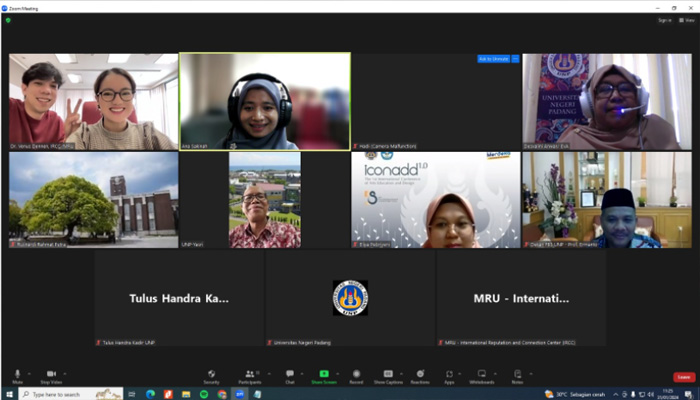Expand audio options arrow beside Mute
Screen dimensions: 700x400
(29, 373)
